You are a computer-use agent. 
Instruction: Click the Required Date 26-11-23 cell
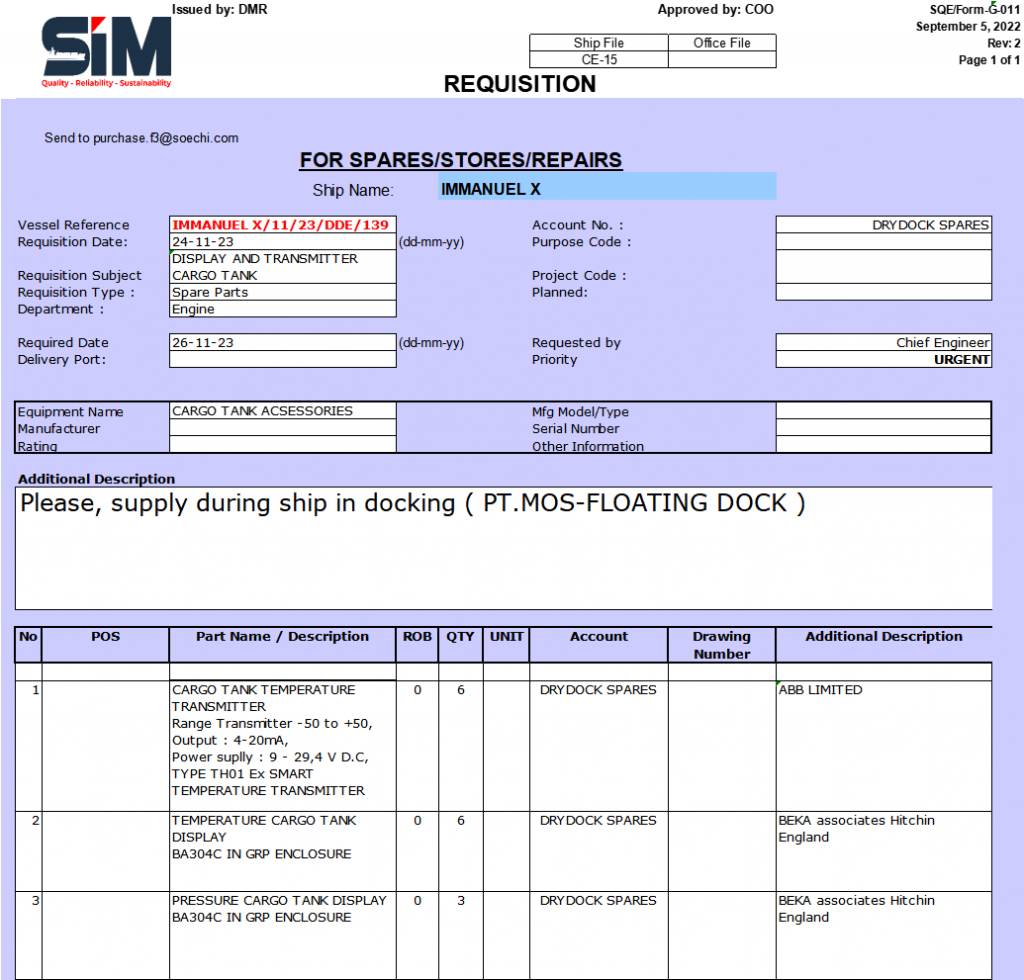(283, 343)
